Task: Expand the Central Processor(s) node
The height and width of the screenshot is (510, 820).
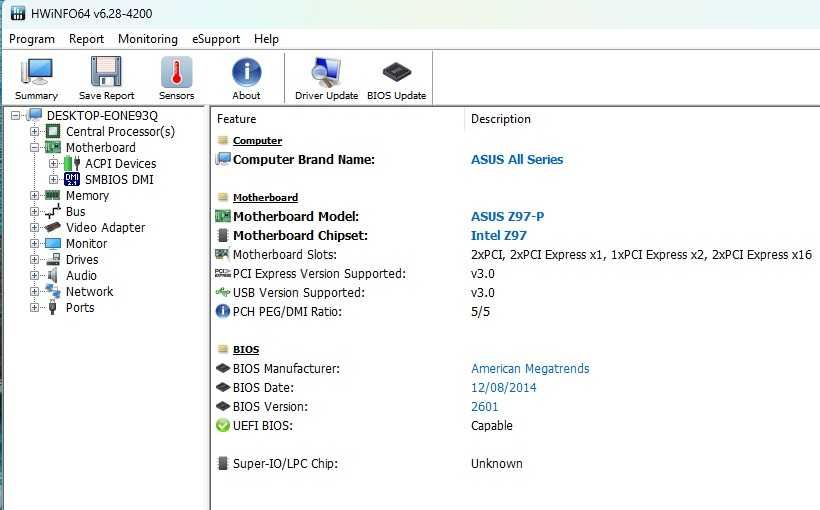Action: tap(35, 131)
